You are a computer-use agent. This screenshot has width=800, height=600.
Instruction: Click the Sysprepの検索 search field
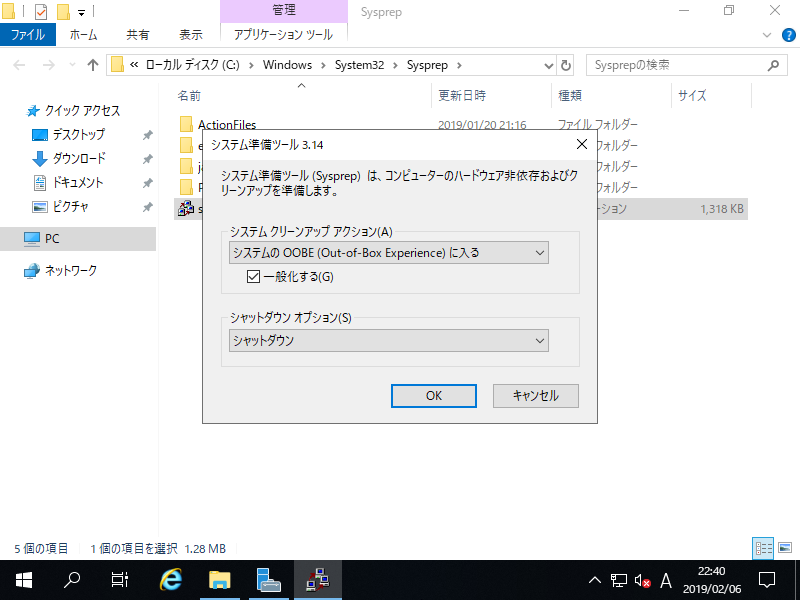pyautogui.click(x=686, y=65)
